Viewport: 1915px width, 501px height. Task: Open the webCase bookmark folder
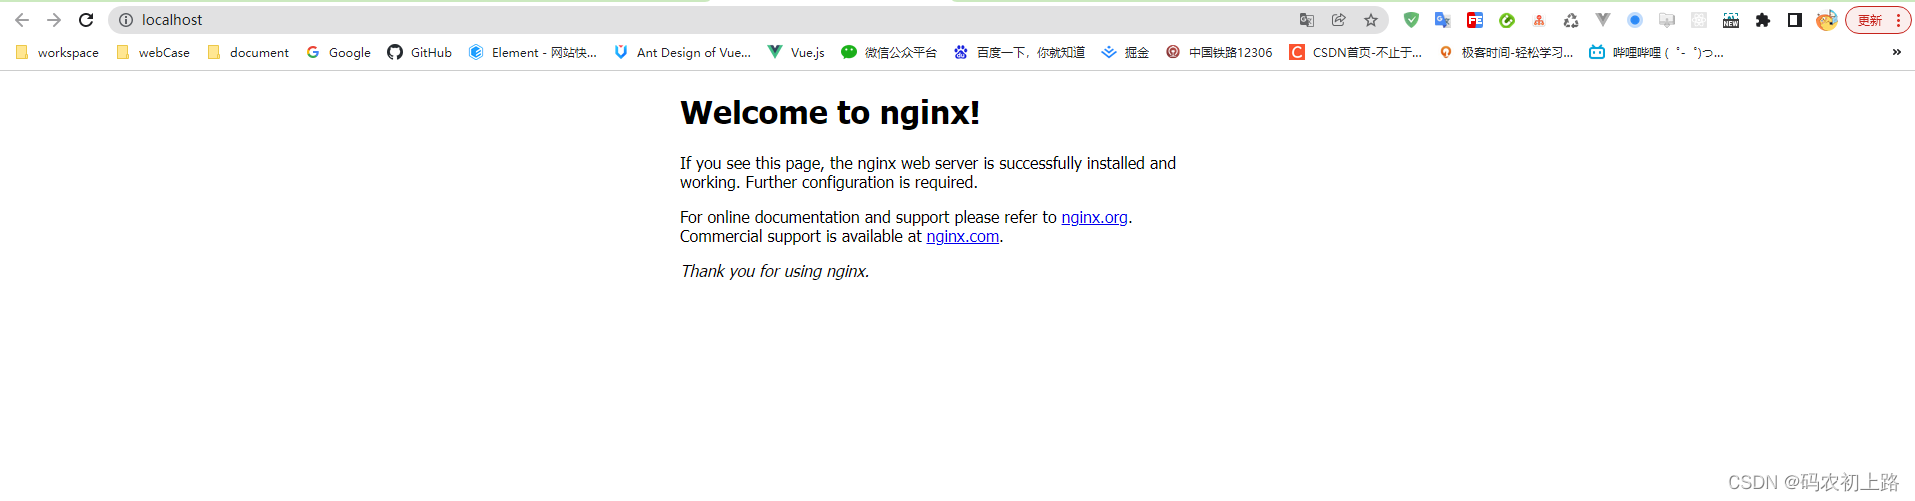click(x=153, y=52)
